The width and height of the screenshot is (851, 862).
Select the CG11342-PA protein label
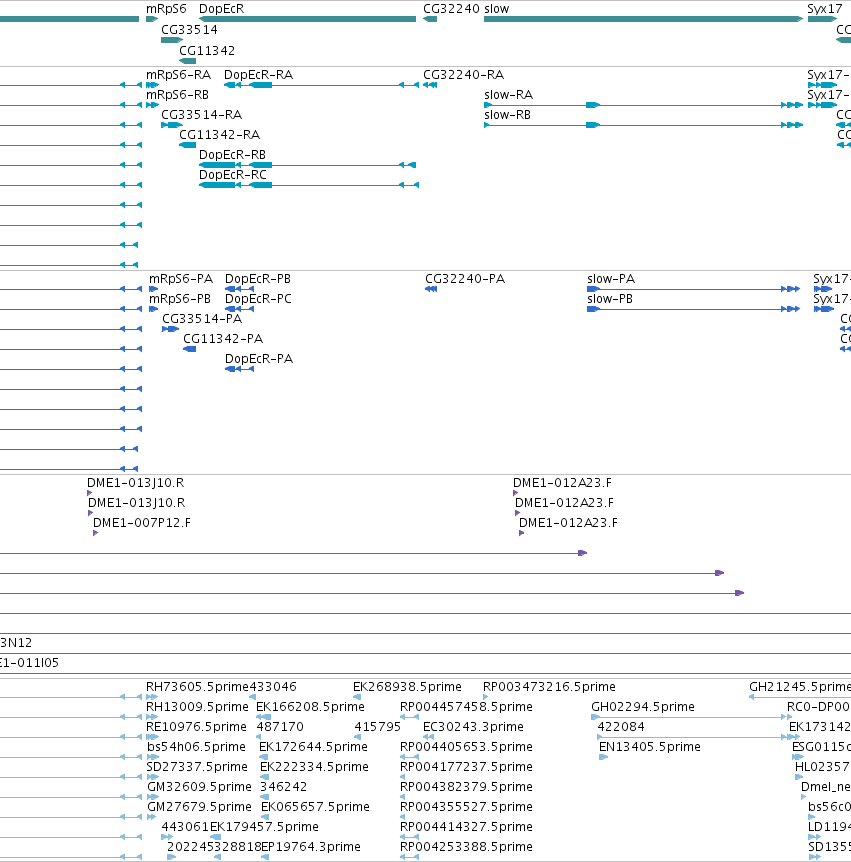(223, 339)
